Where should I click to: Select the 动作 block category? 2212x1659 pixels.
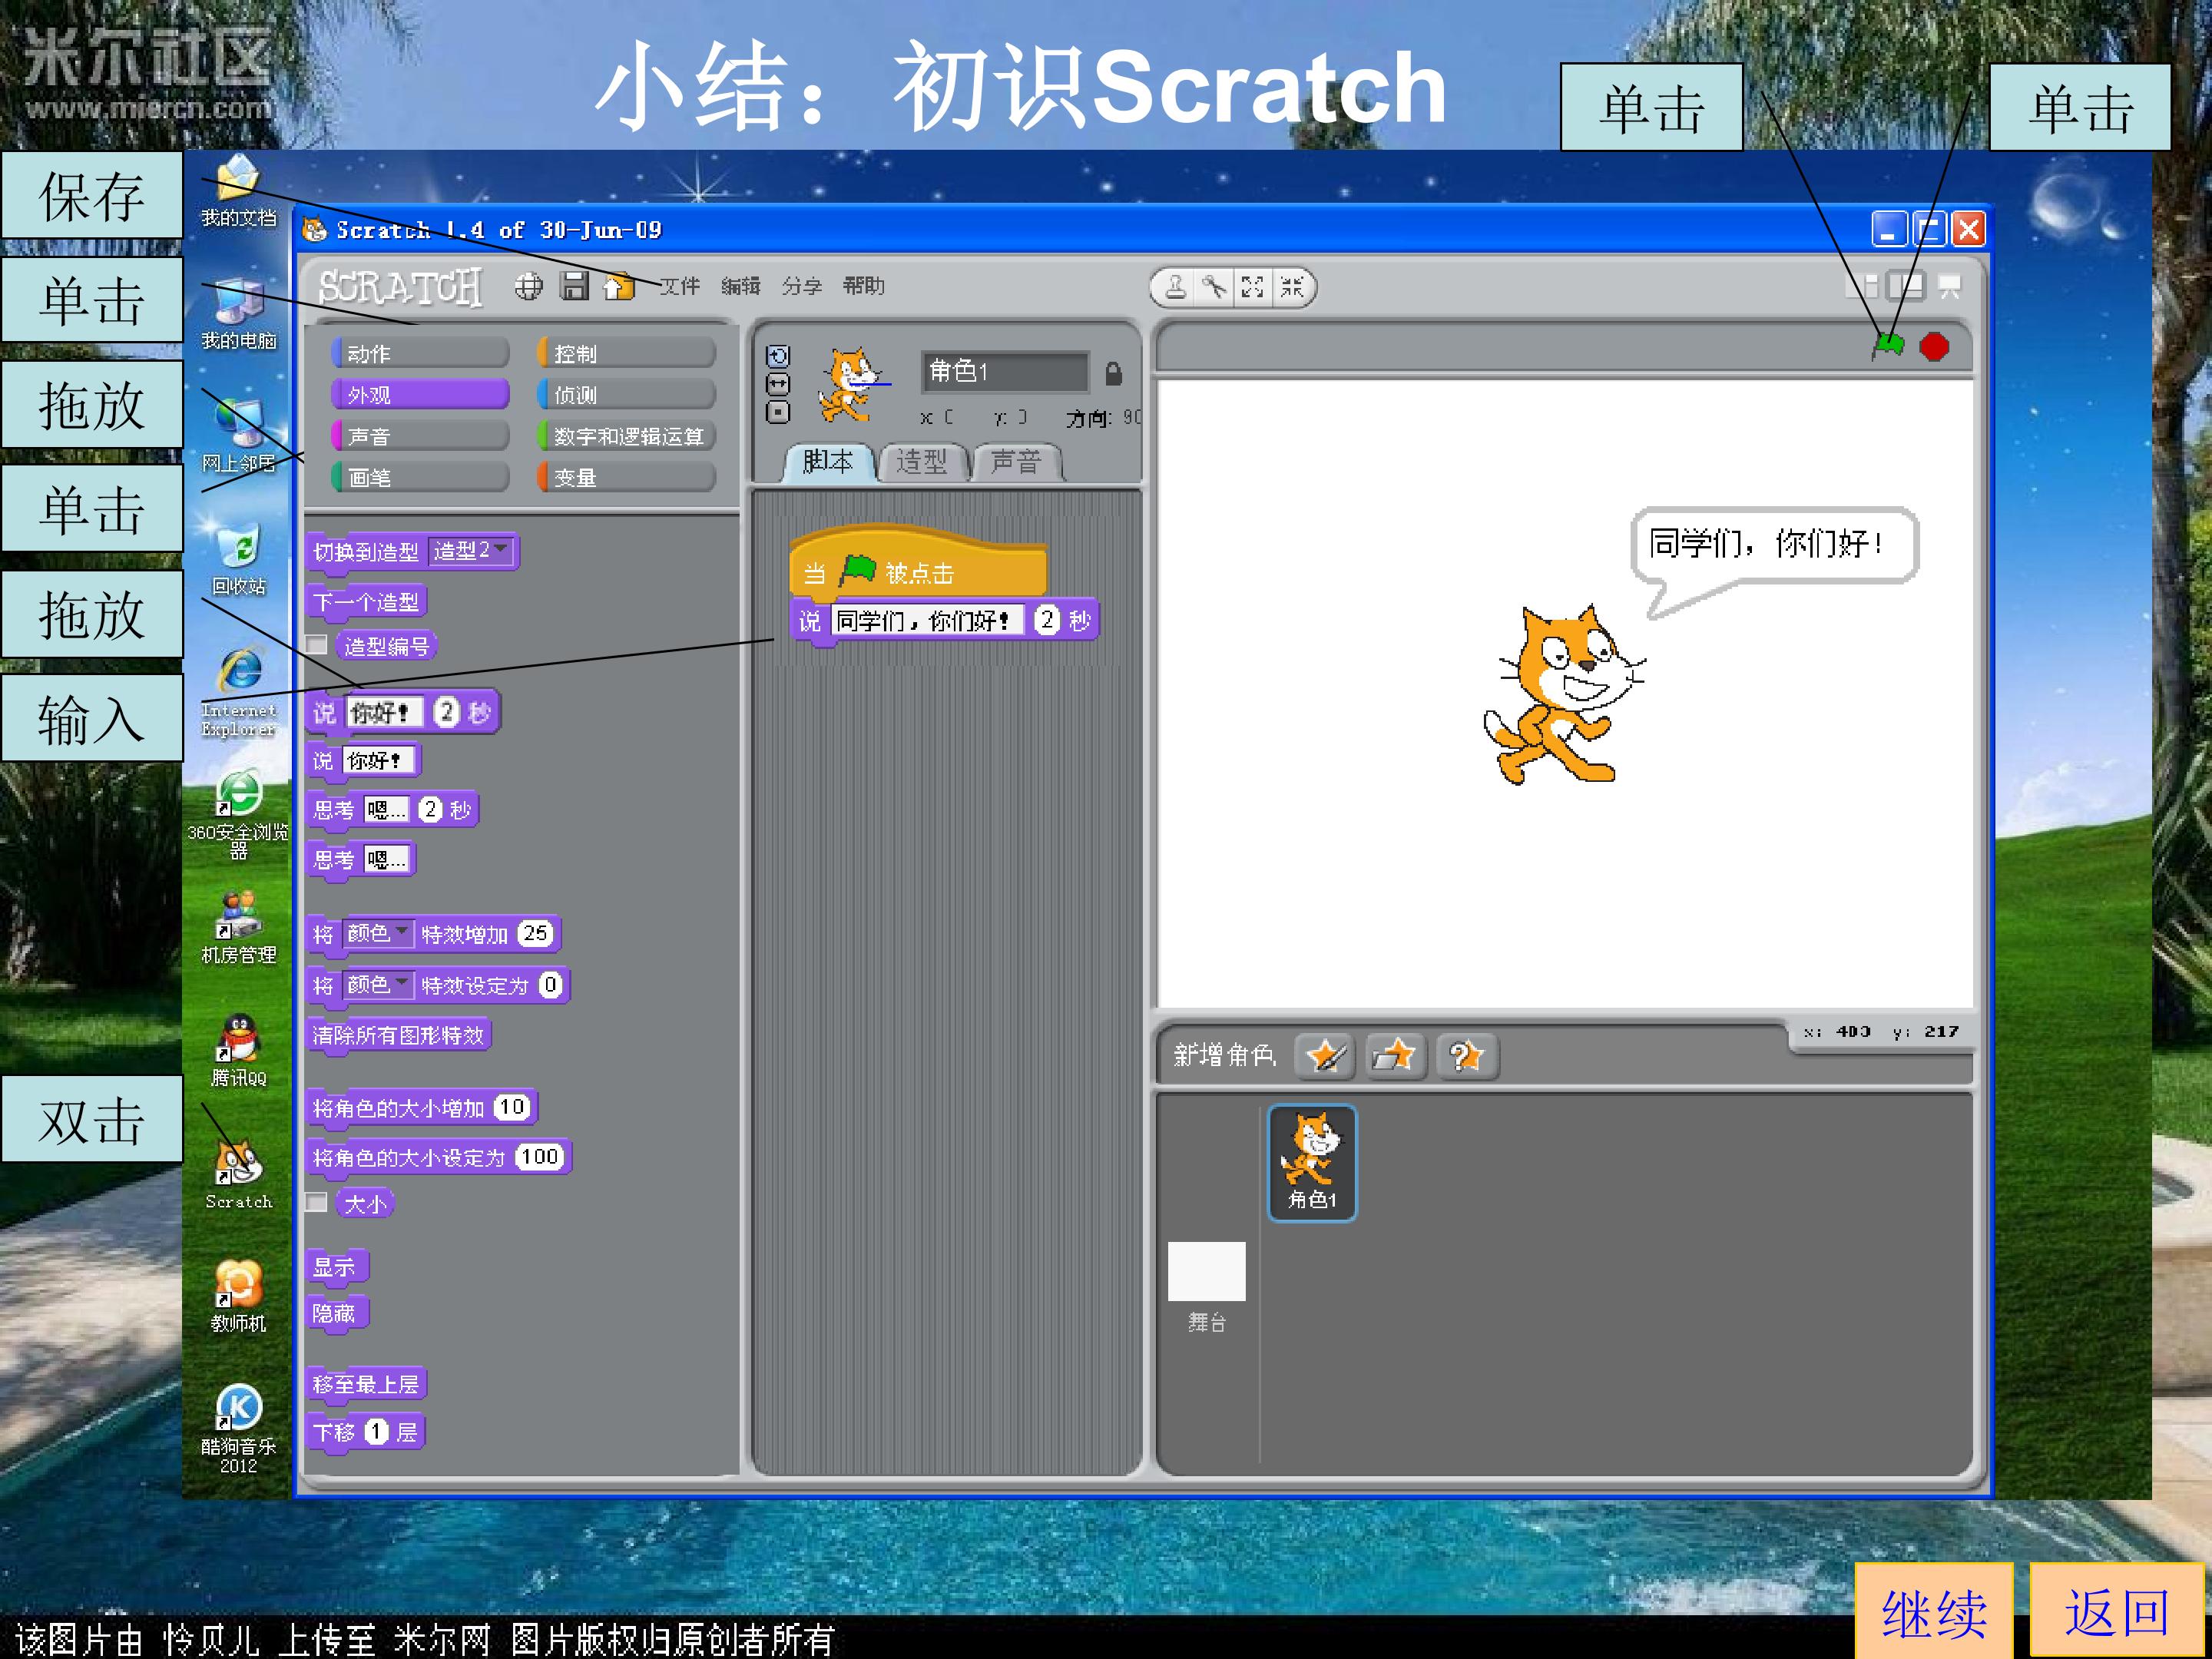coord(420,353)
